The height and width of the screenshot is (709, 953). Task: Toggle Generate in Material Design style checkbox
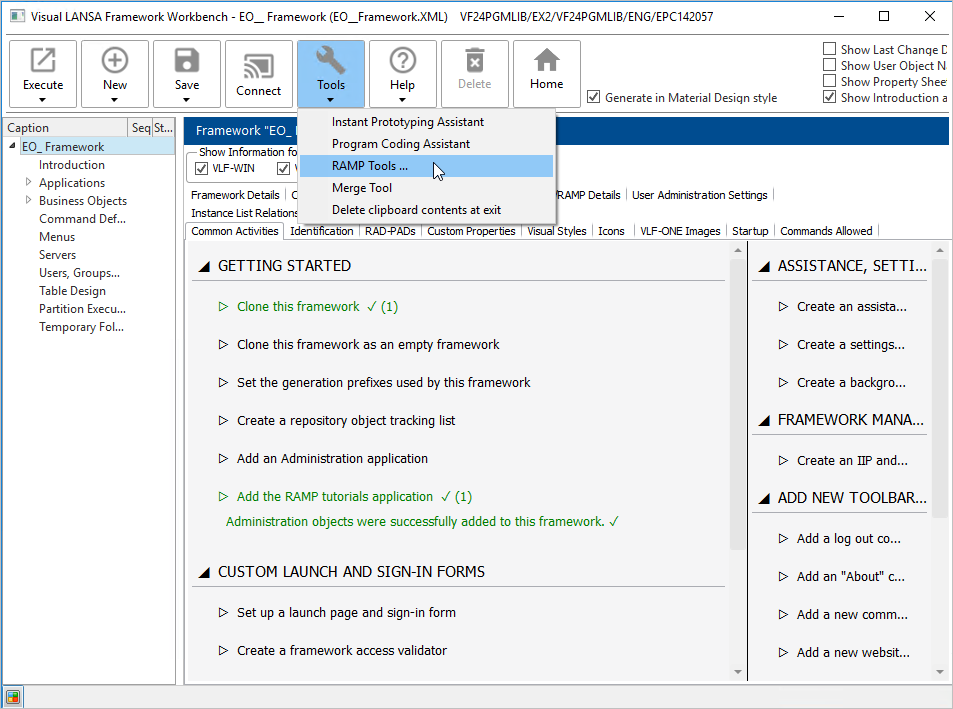click(x=594, y=97)
